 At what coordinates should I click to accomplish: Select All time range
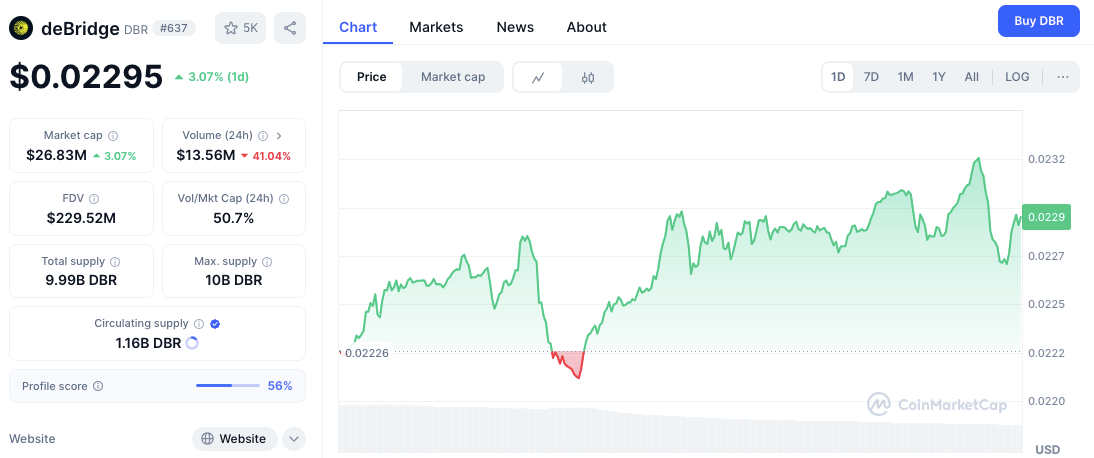[x=971, y=77]
